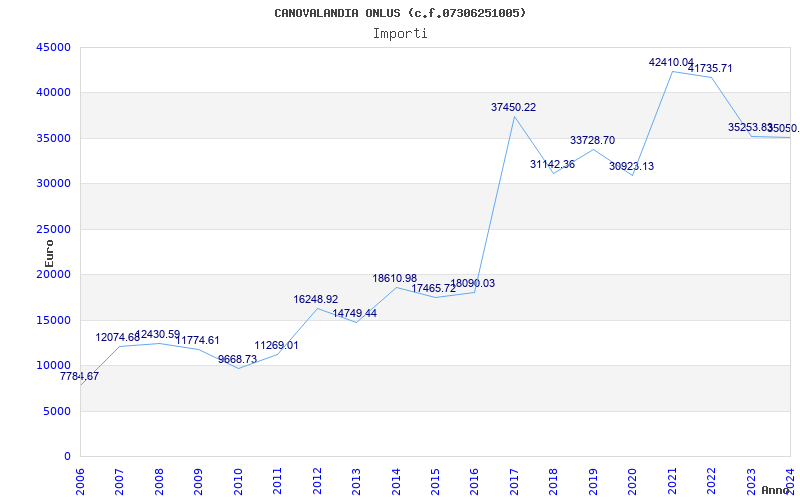Select data label 12430.59
800x500 pixels.
tap(158, 334)
